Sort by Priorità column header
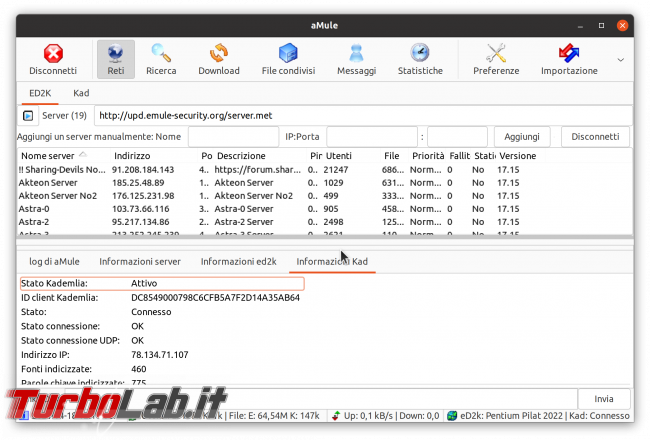Viewport: 650px width, 440px height. [x=428, y=156]
